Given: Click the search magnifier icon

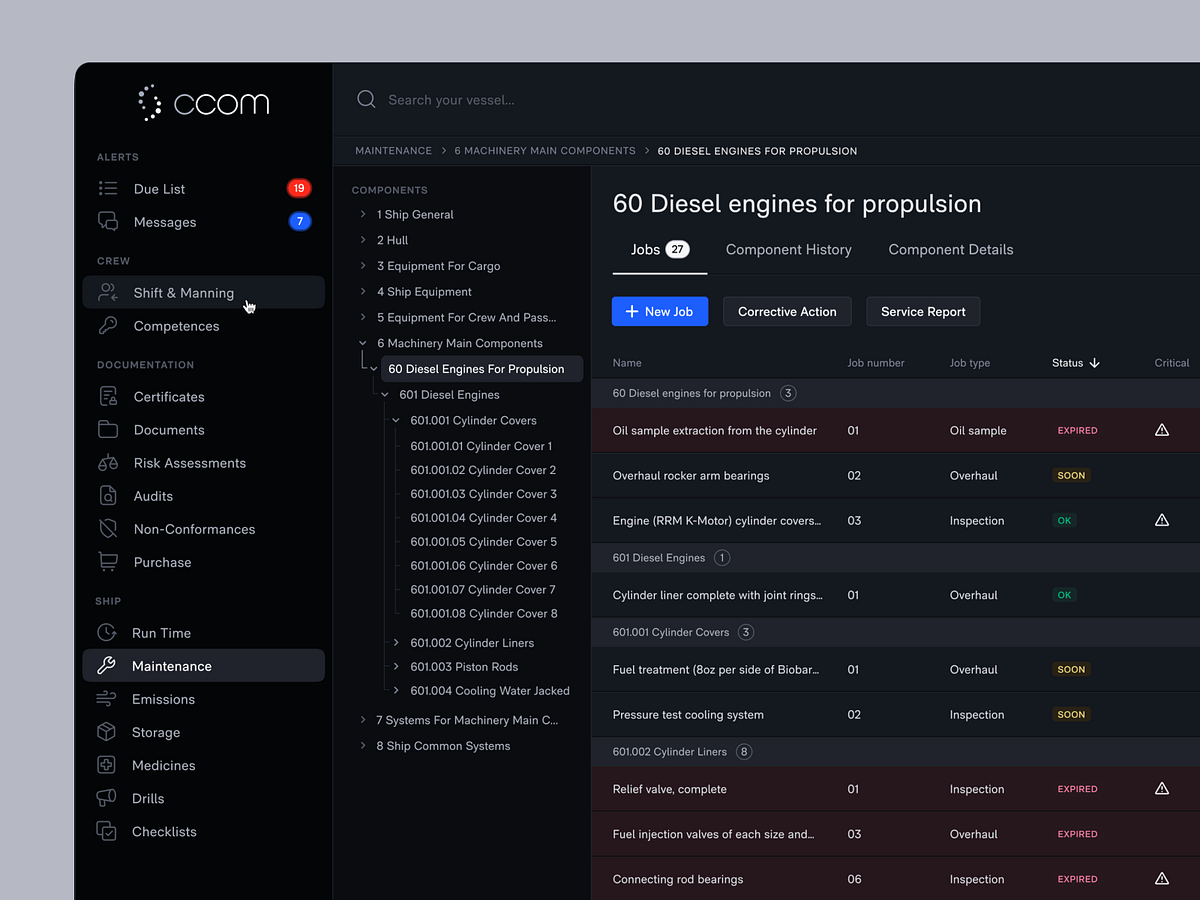Looking at the screenshot, I should point(366,100).
